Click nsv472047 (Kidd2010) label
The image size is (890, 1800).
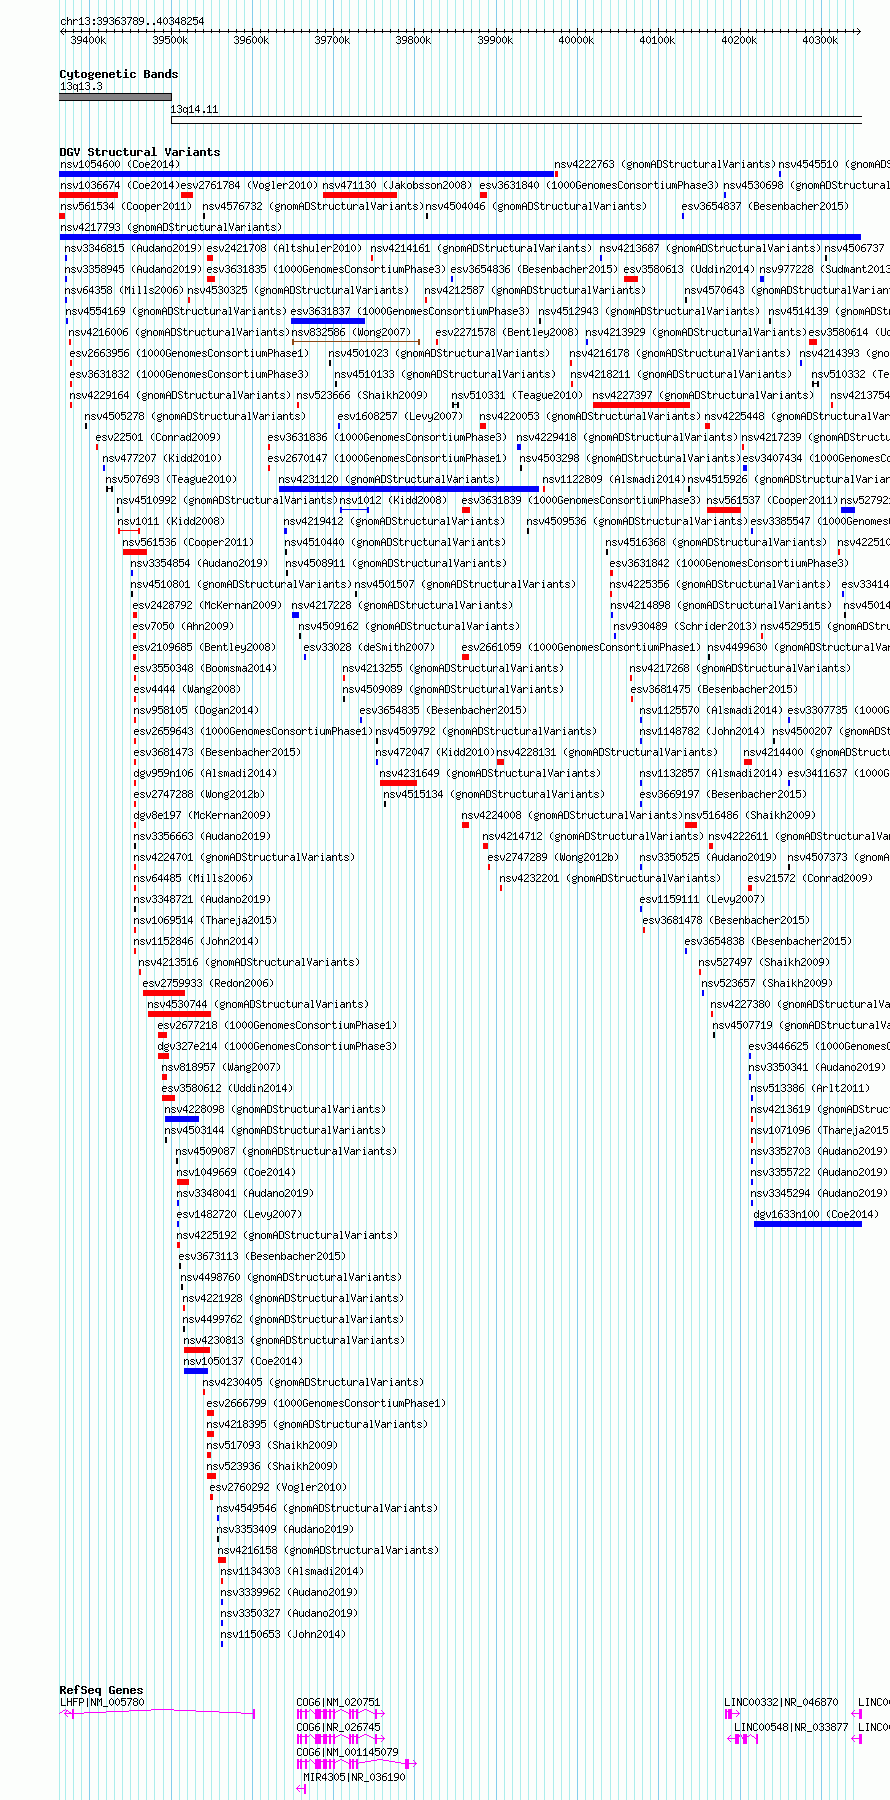coord(435,752)
